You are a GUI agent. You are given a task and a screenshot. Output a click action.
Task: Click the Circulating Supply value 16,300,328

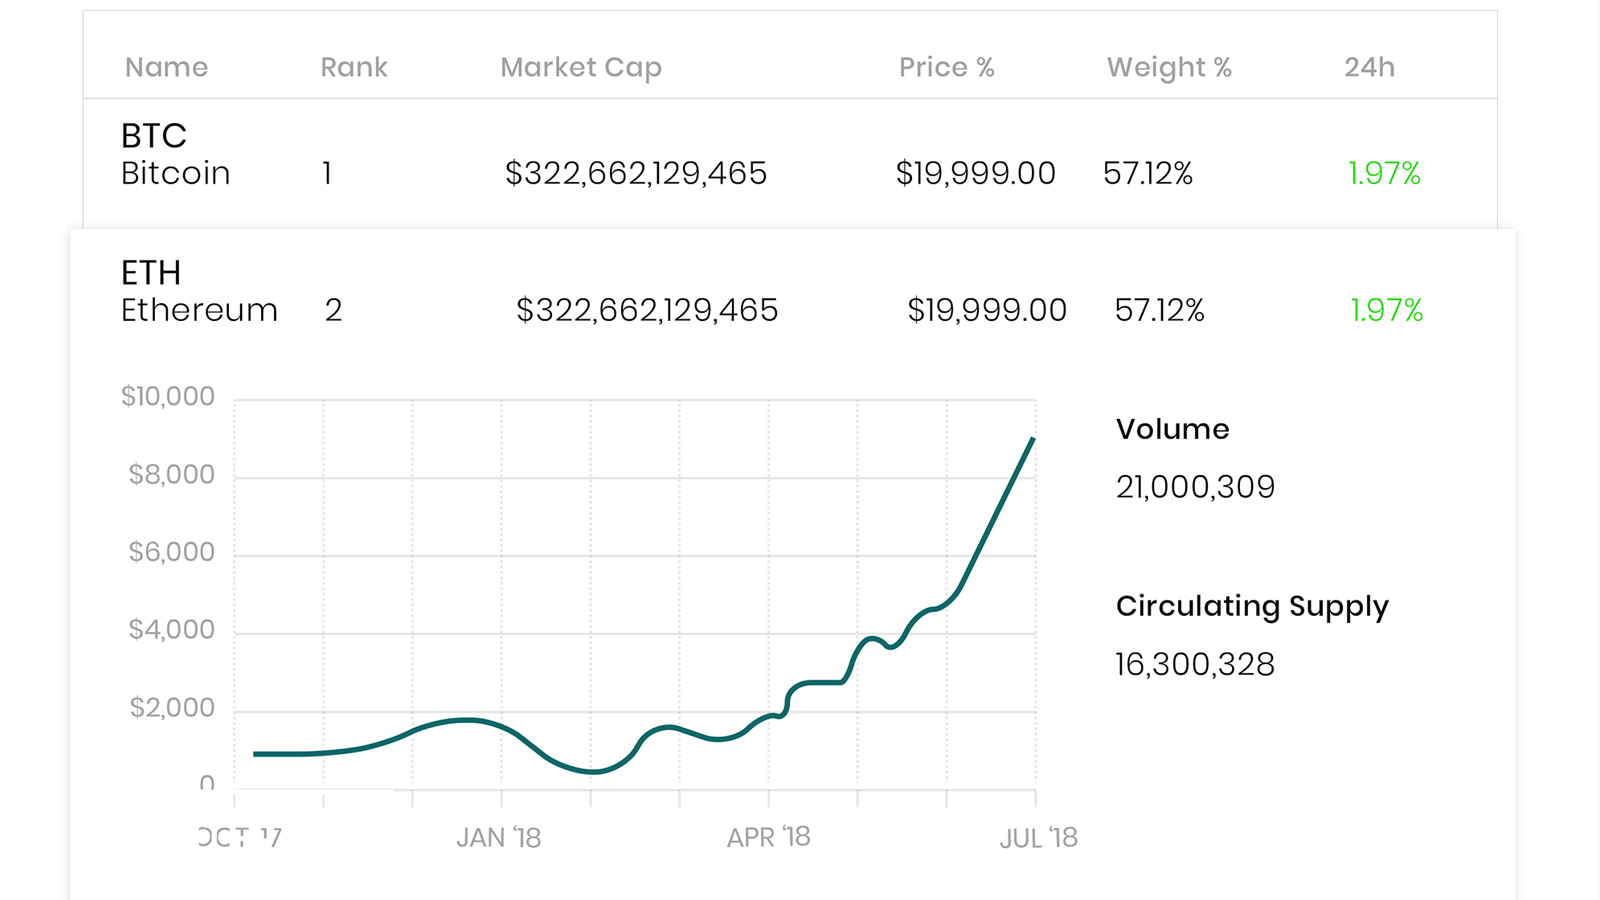tap(1194, 663)
